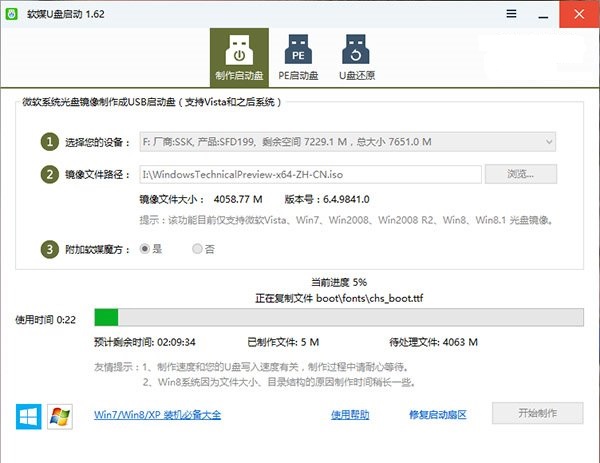Click the Windows 7 flag icon
This screenshot has width=600, height=463.
60,416
